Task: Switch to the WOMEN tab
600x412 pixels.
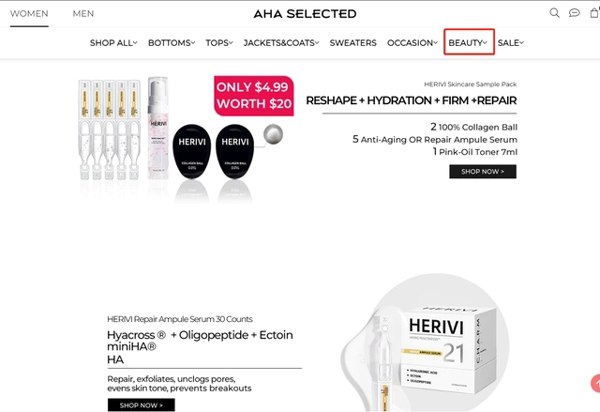Action: click(x=29, y=13)
